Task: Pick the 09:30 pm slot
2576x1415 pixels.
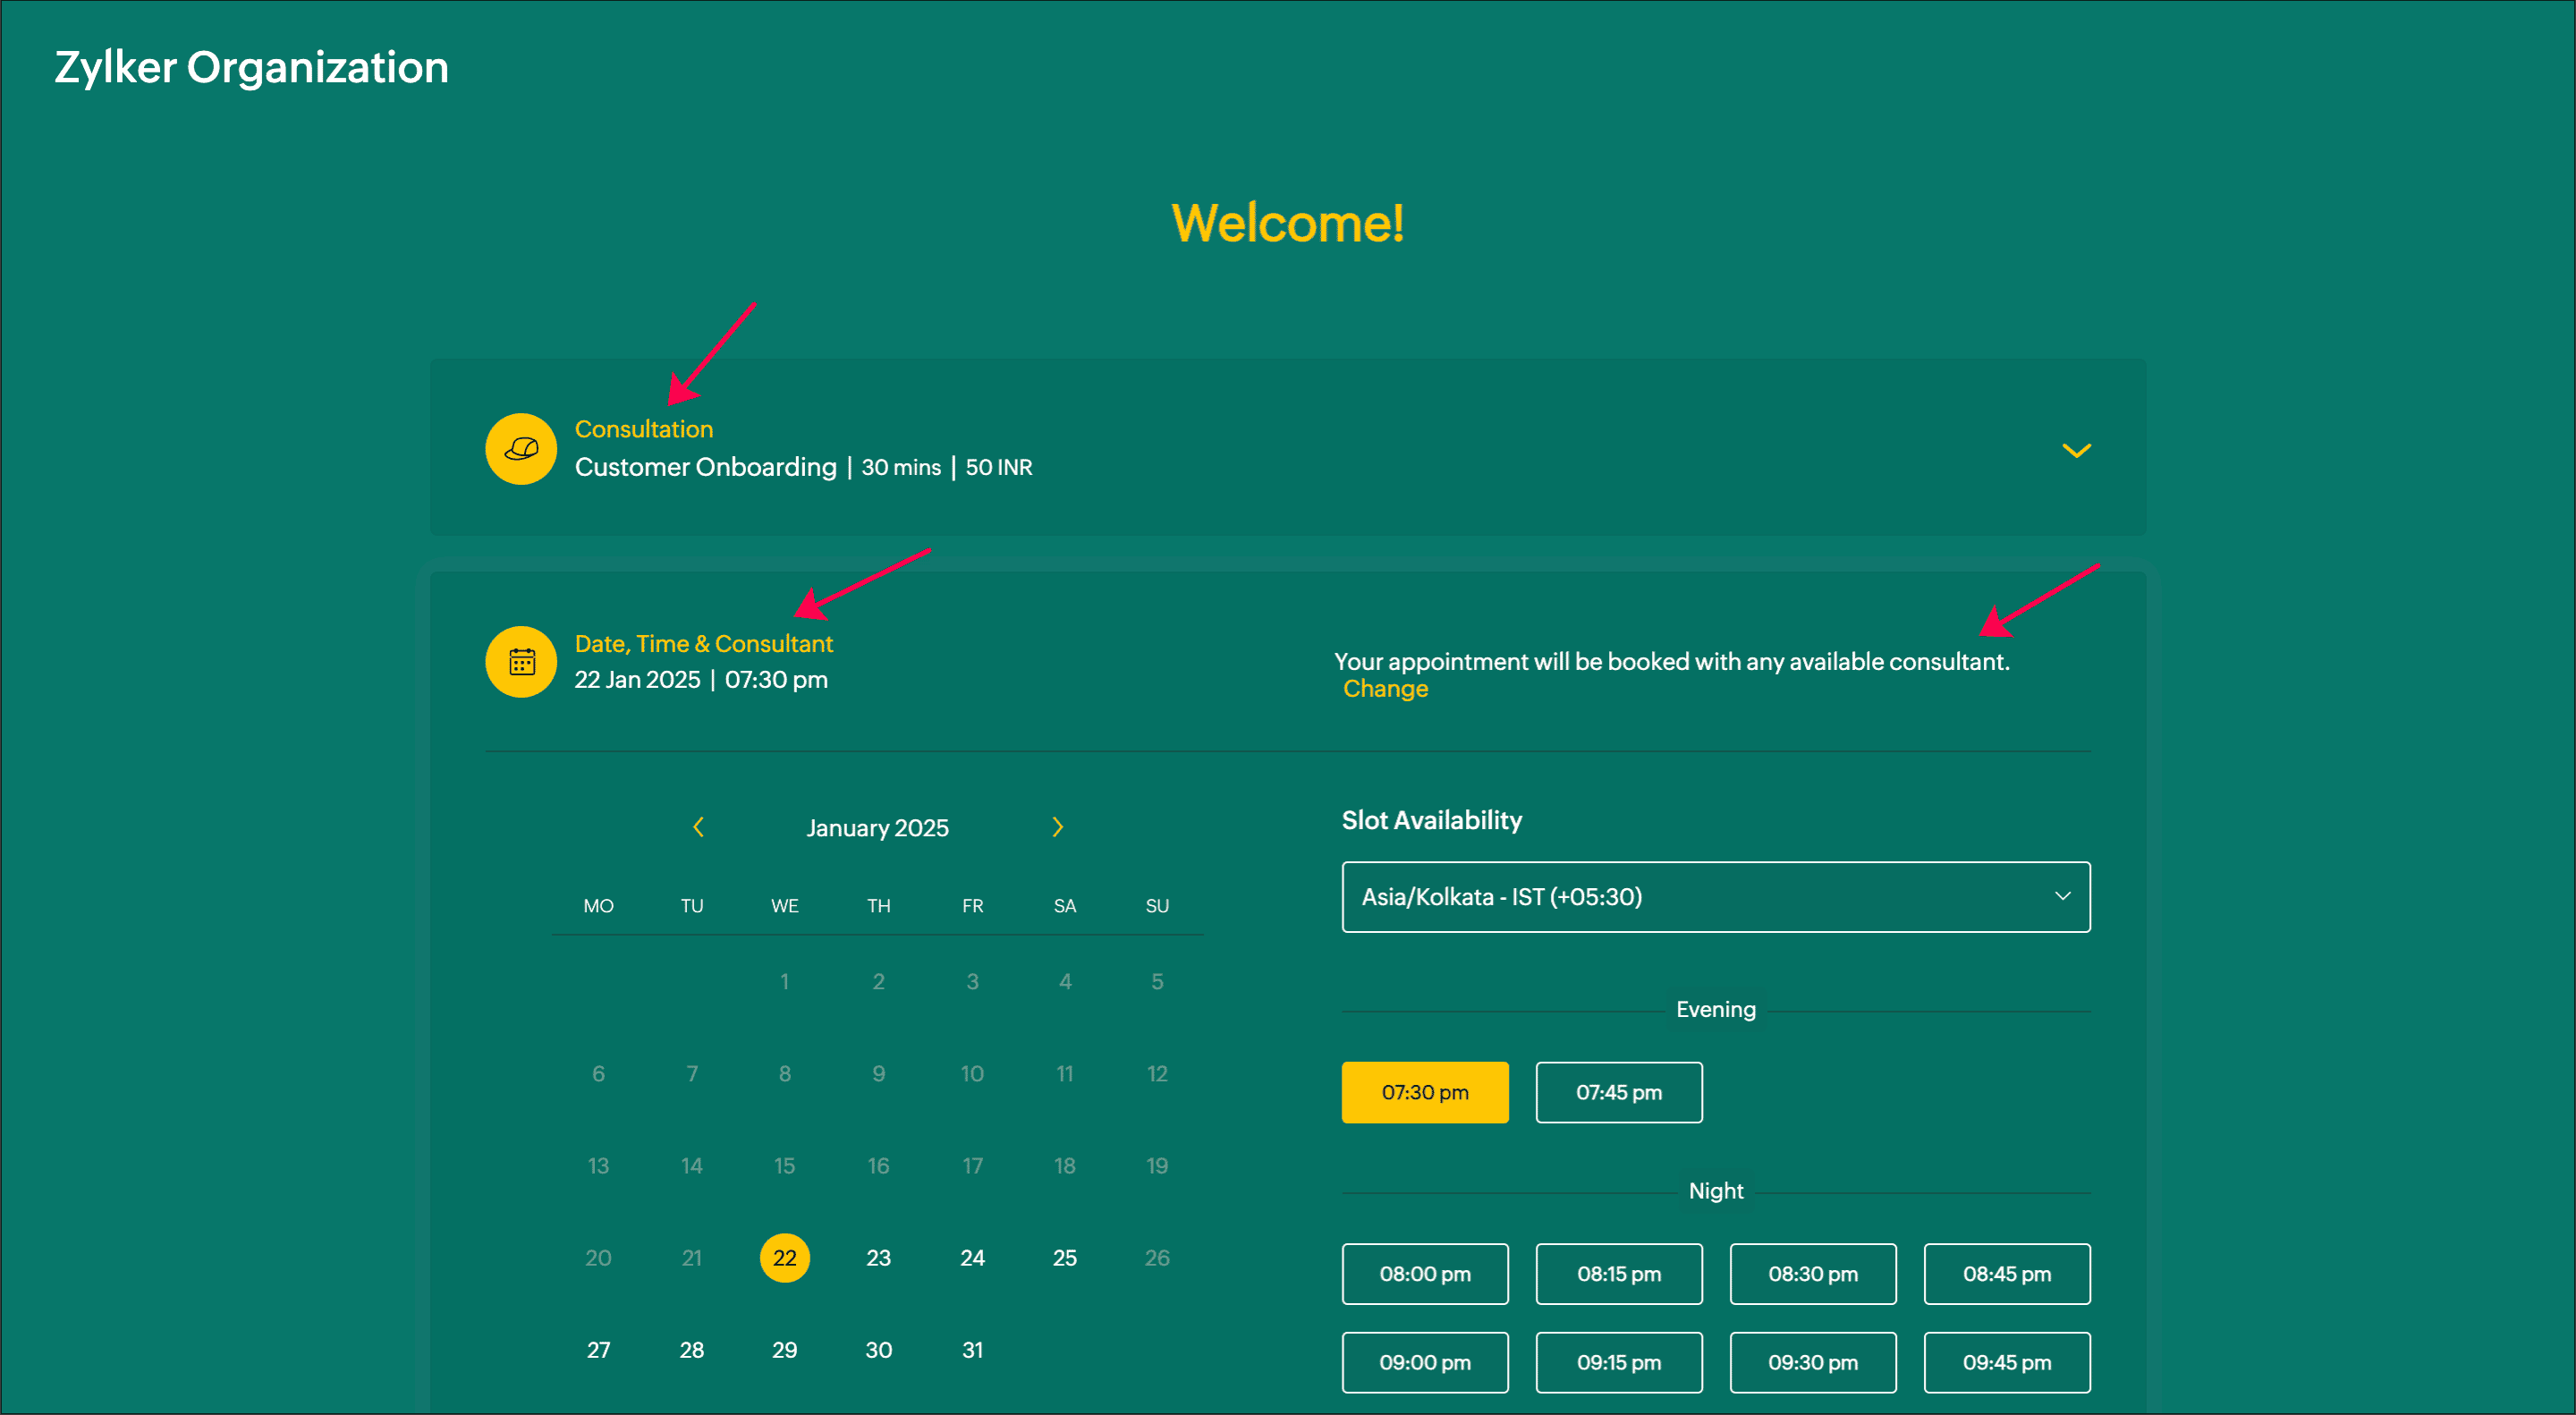Action: [1812, 1362]
